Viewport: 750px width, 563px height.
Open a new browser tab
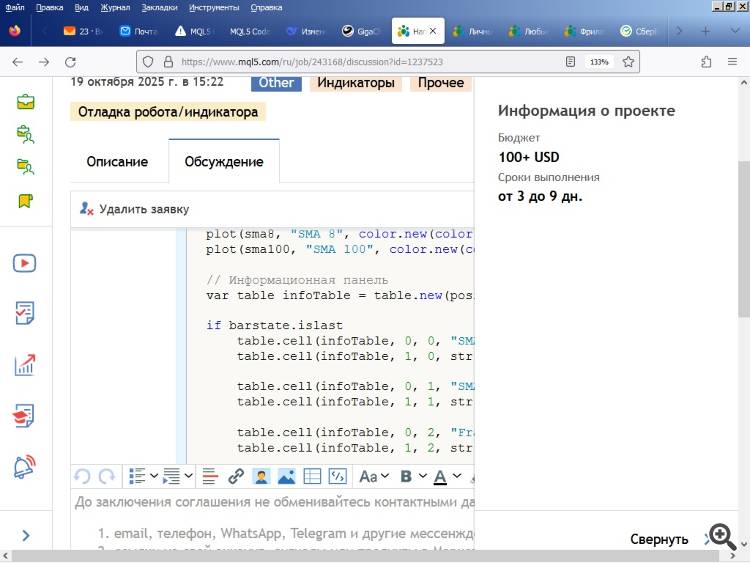tap(706, 31)
